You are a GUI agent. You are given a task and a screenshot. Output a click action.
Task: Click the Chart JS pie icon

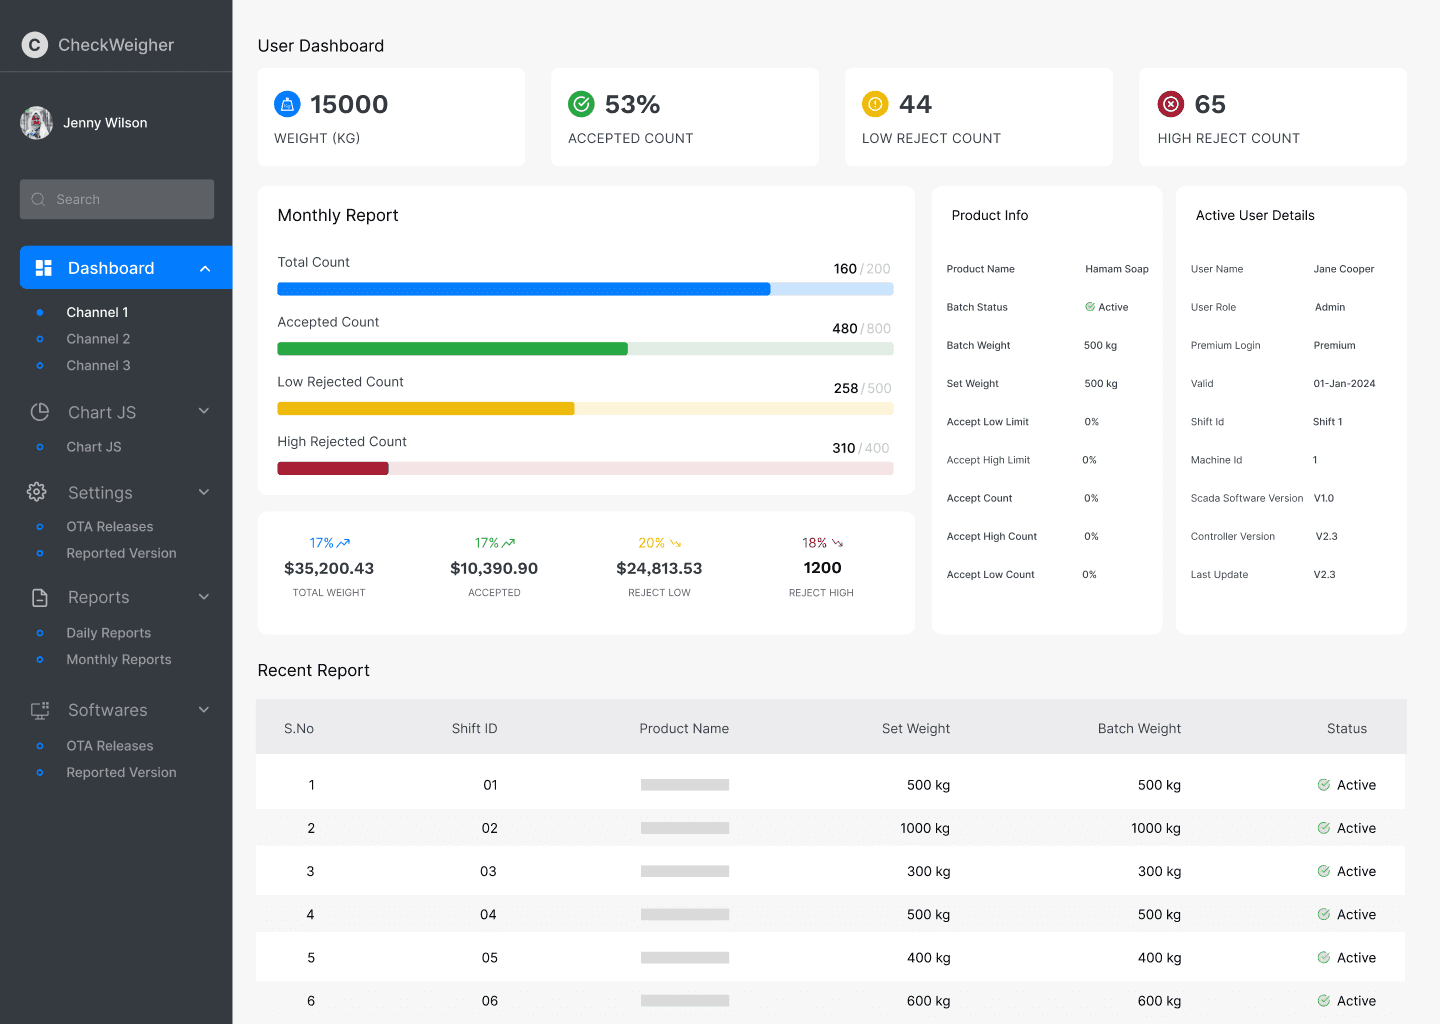(x=40, y=412)
